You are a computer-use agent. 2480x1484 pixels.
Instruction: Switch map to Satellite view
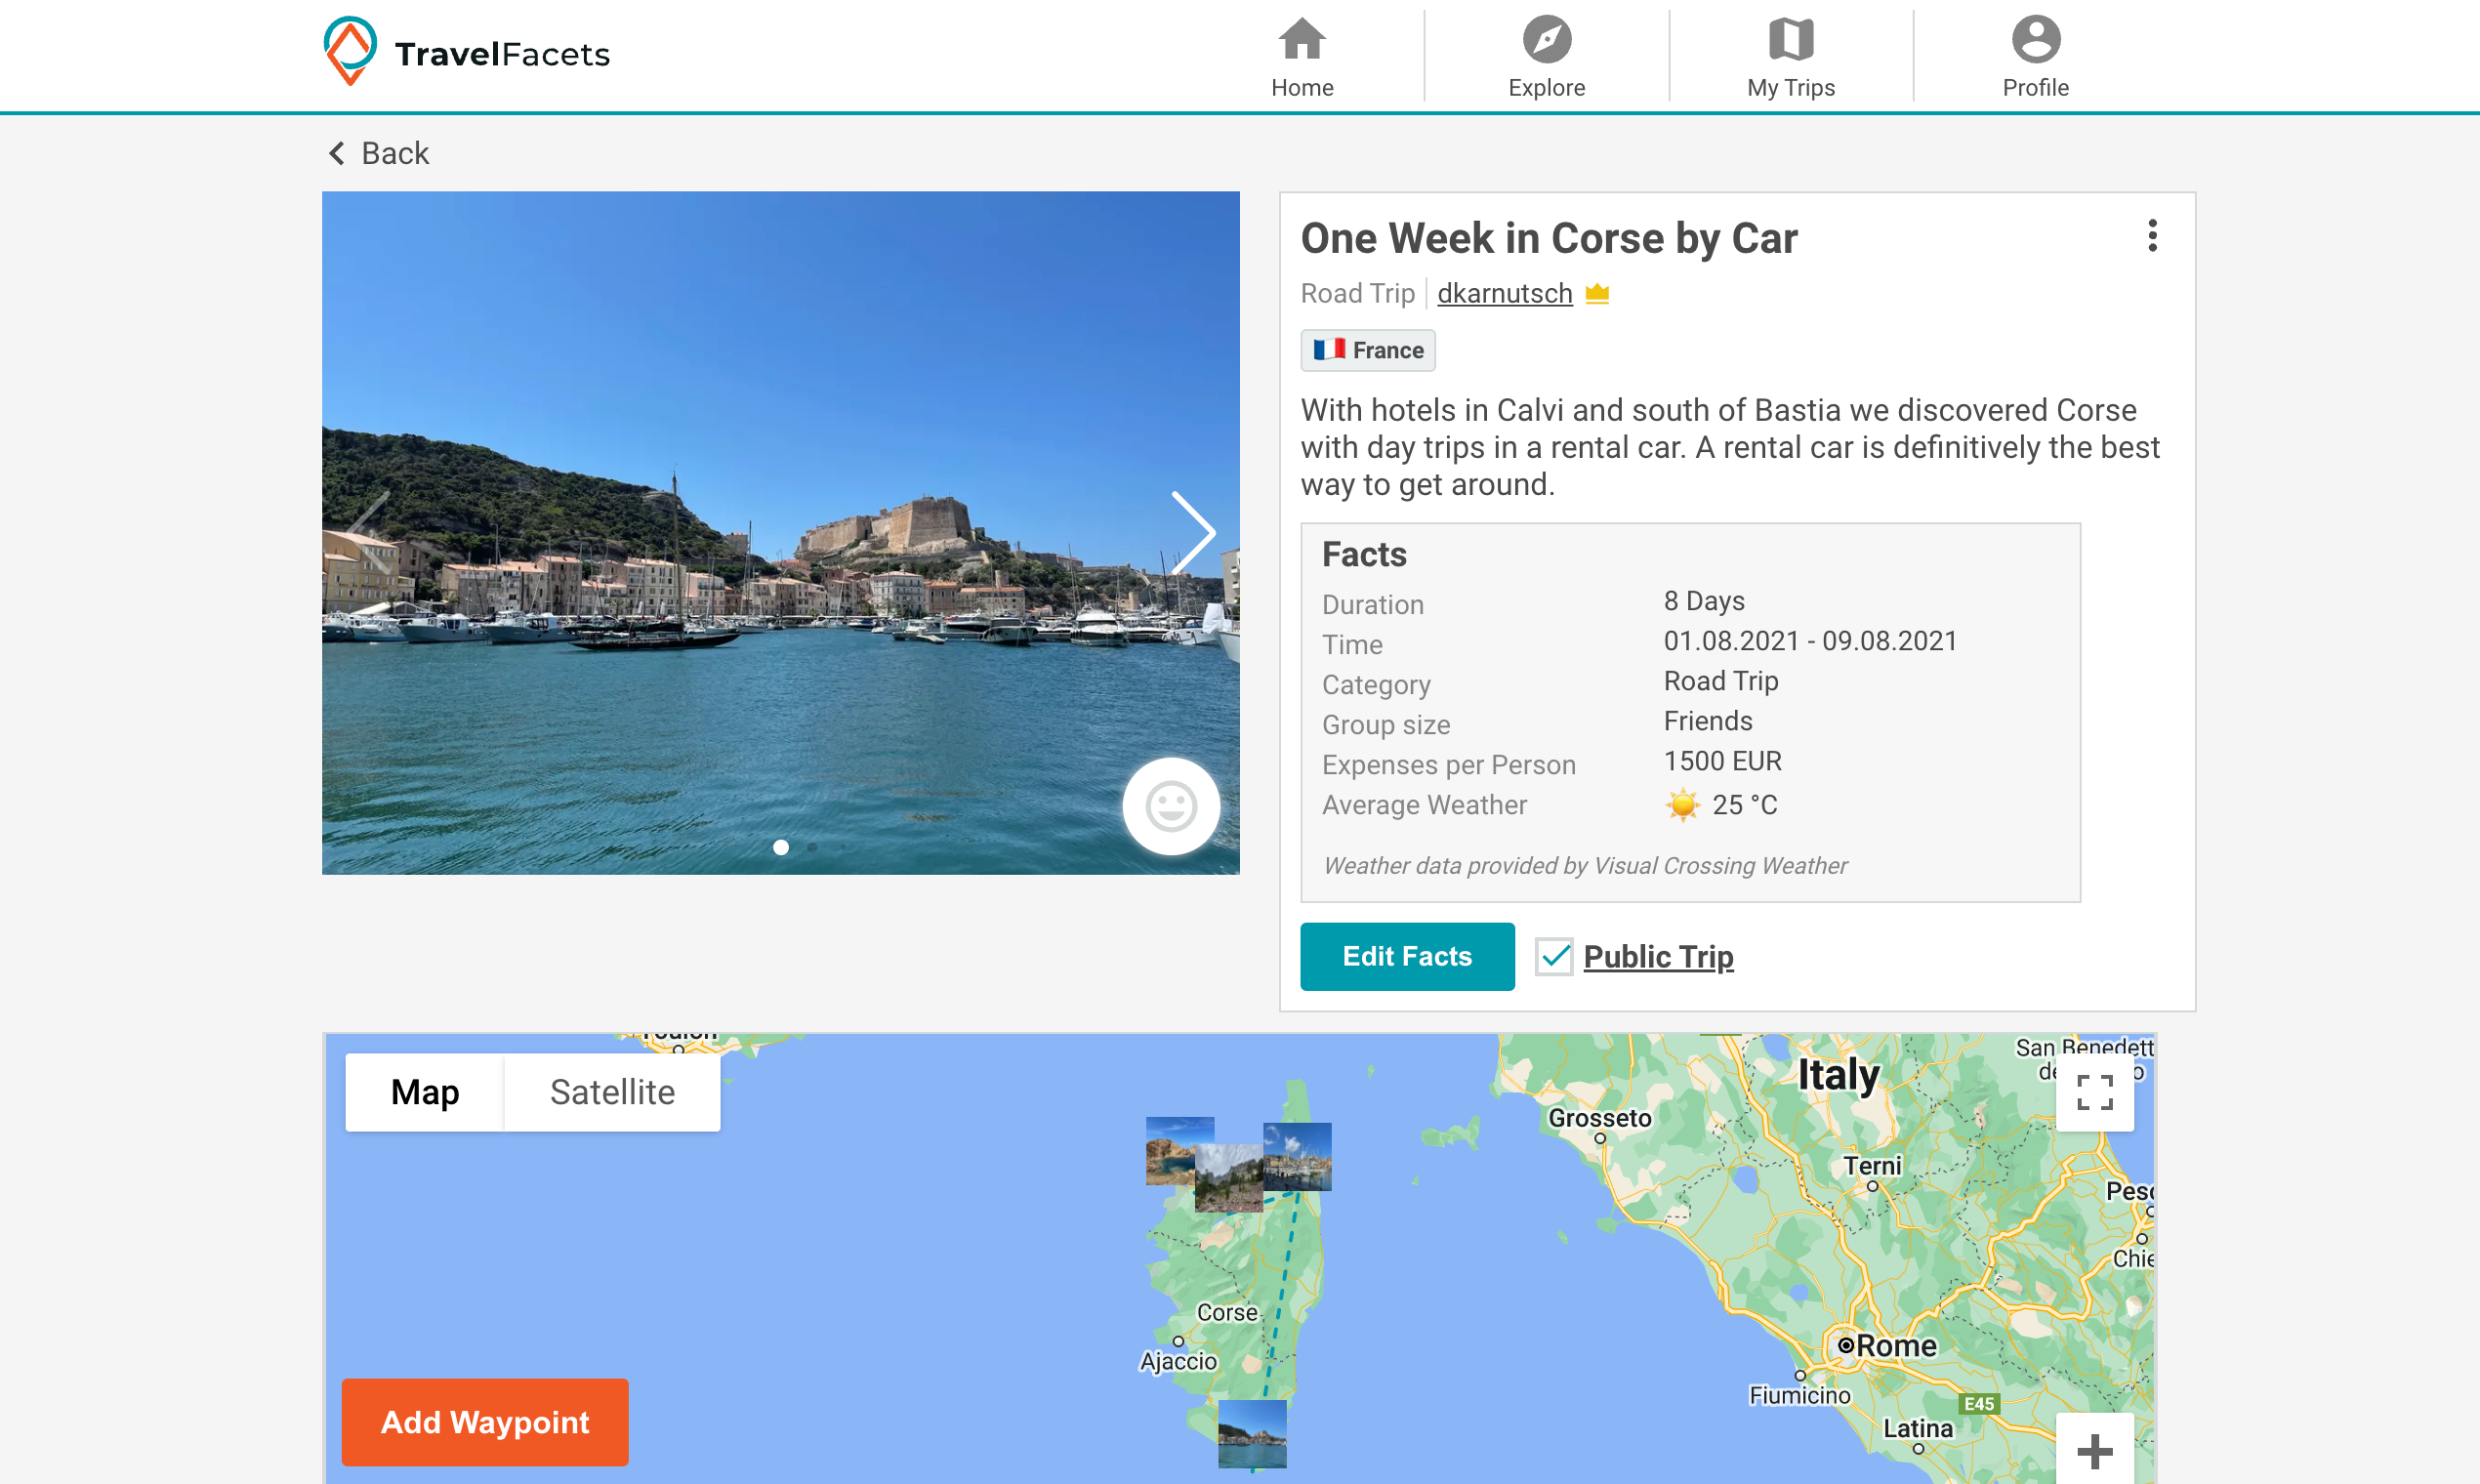coord(612,1092)
